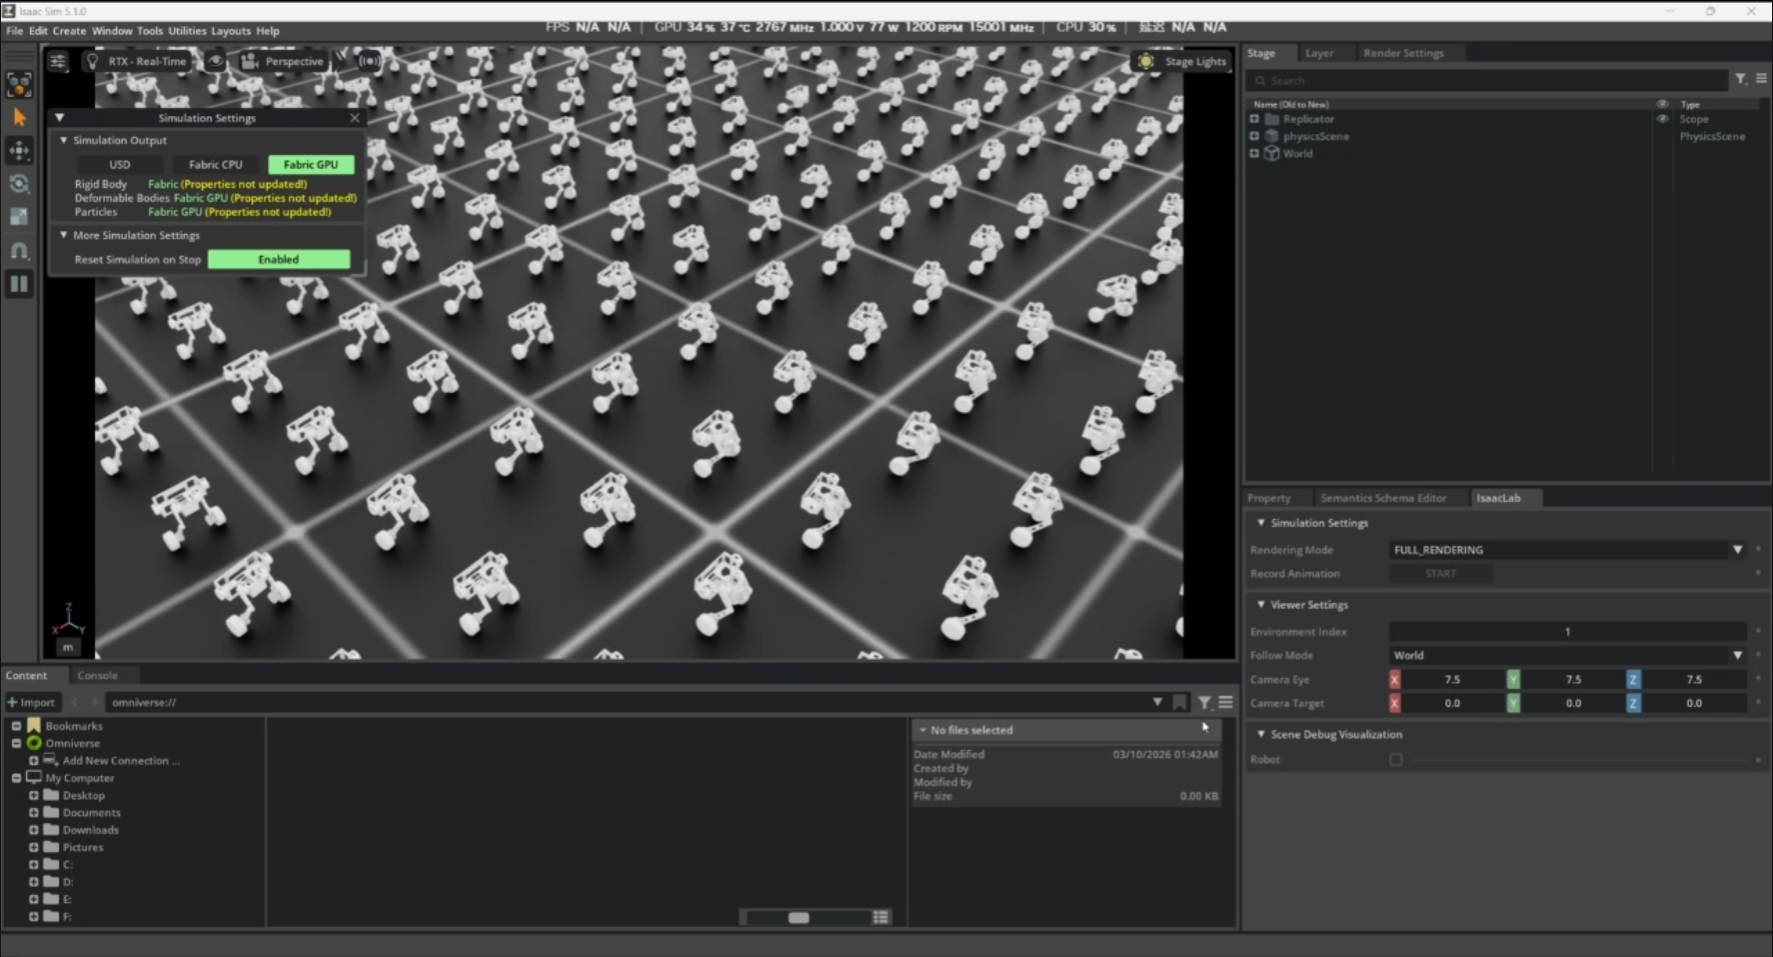The height and width of the screenshot is (957, 1773).
Task: Toggle Reset Simulation on Stop Enabled
Action: coord(278,260)
